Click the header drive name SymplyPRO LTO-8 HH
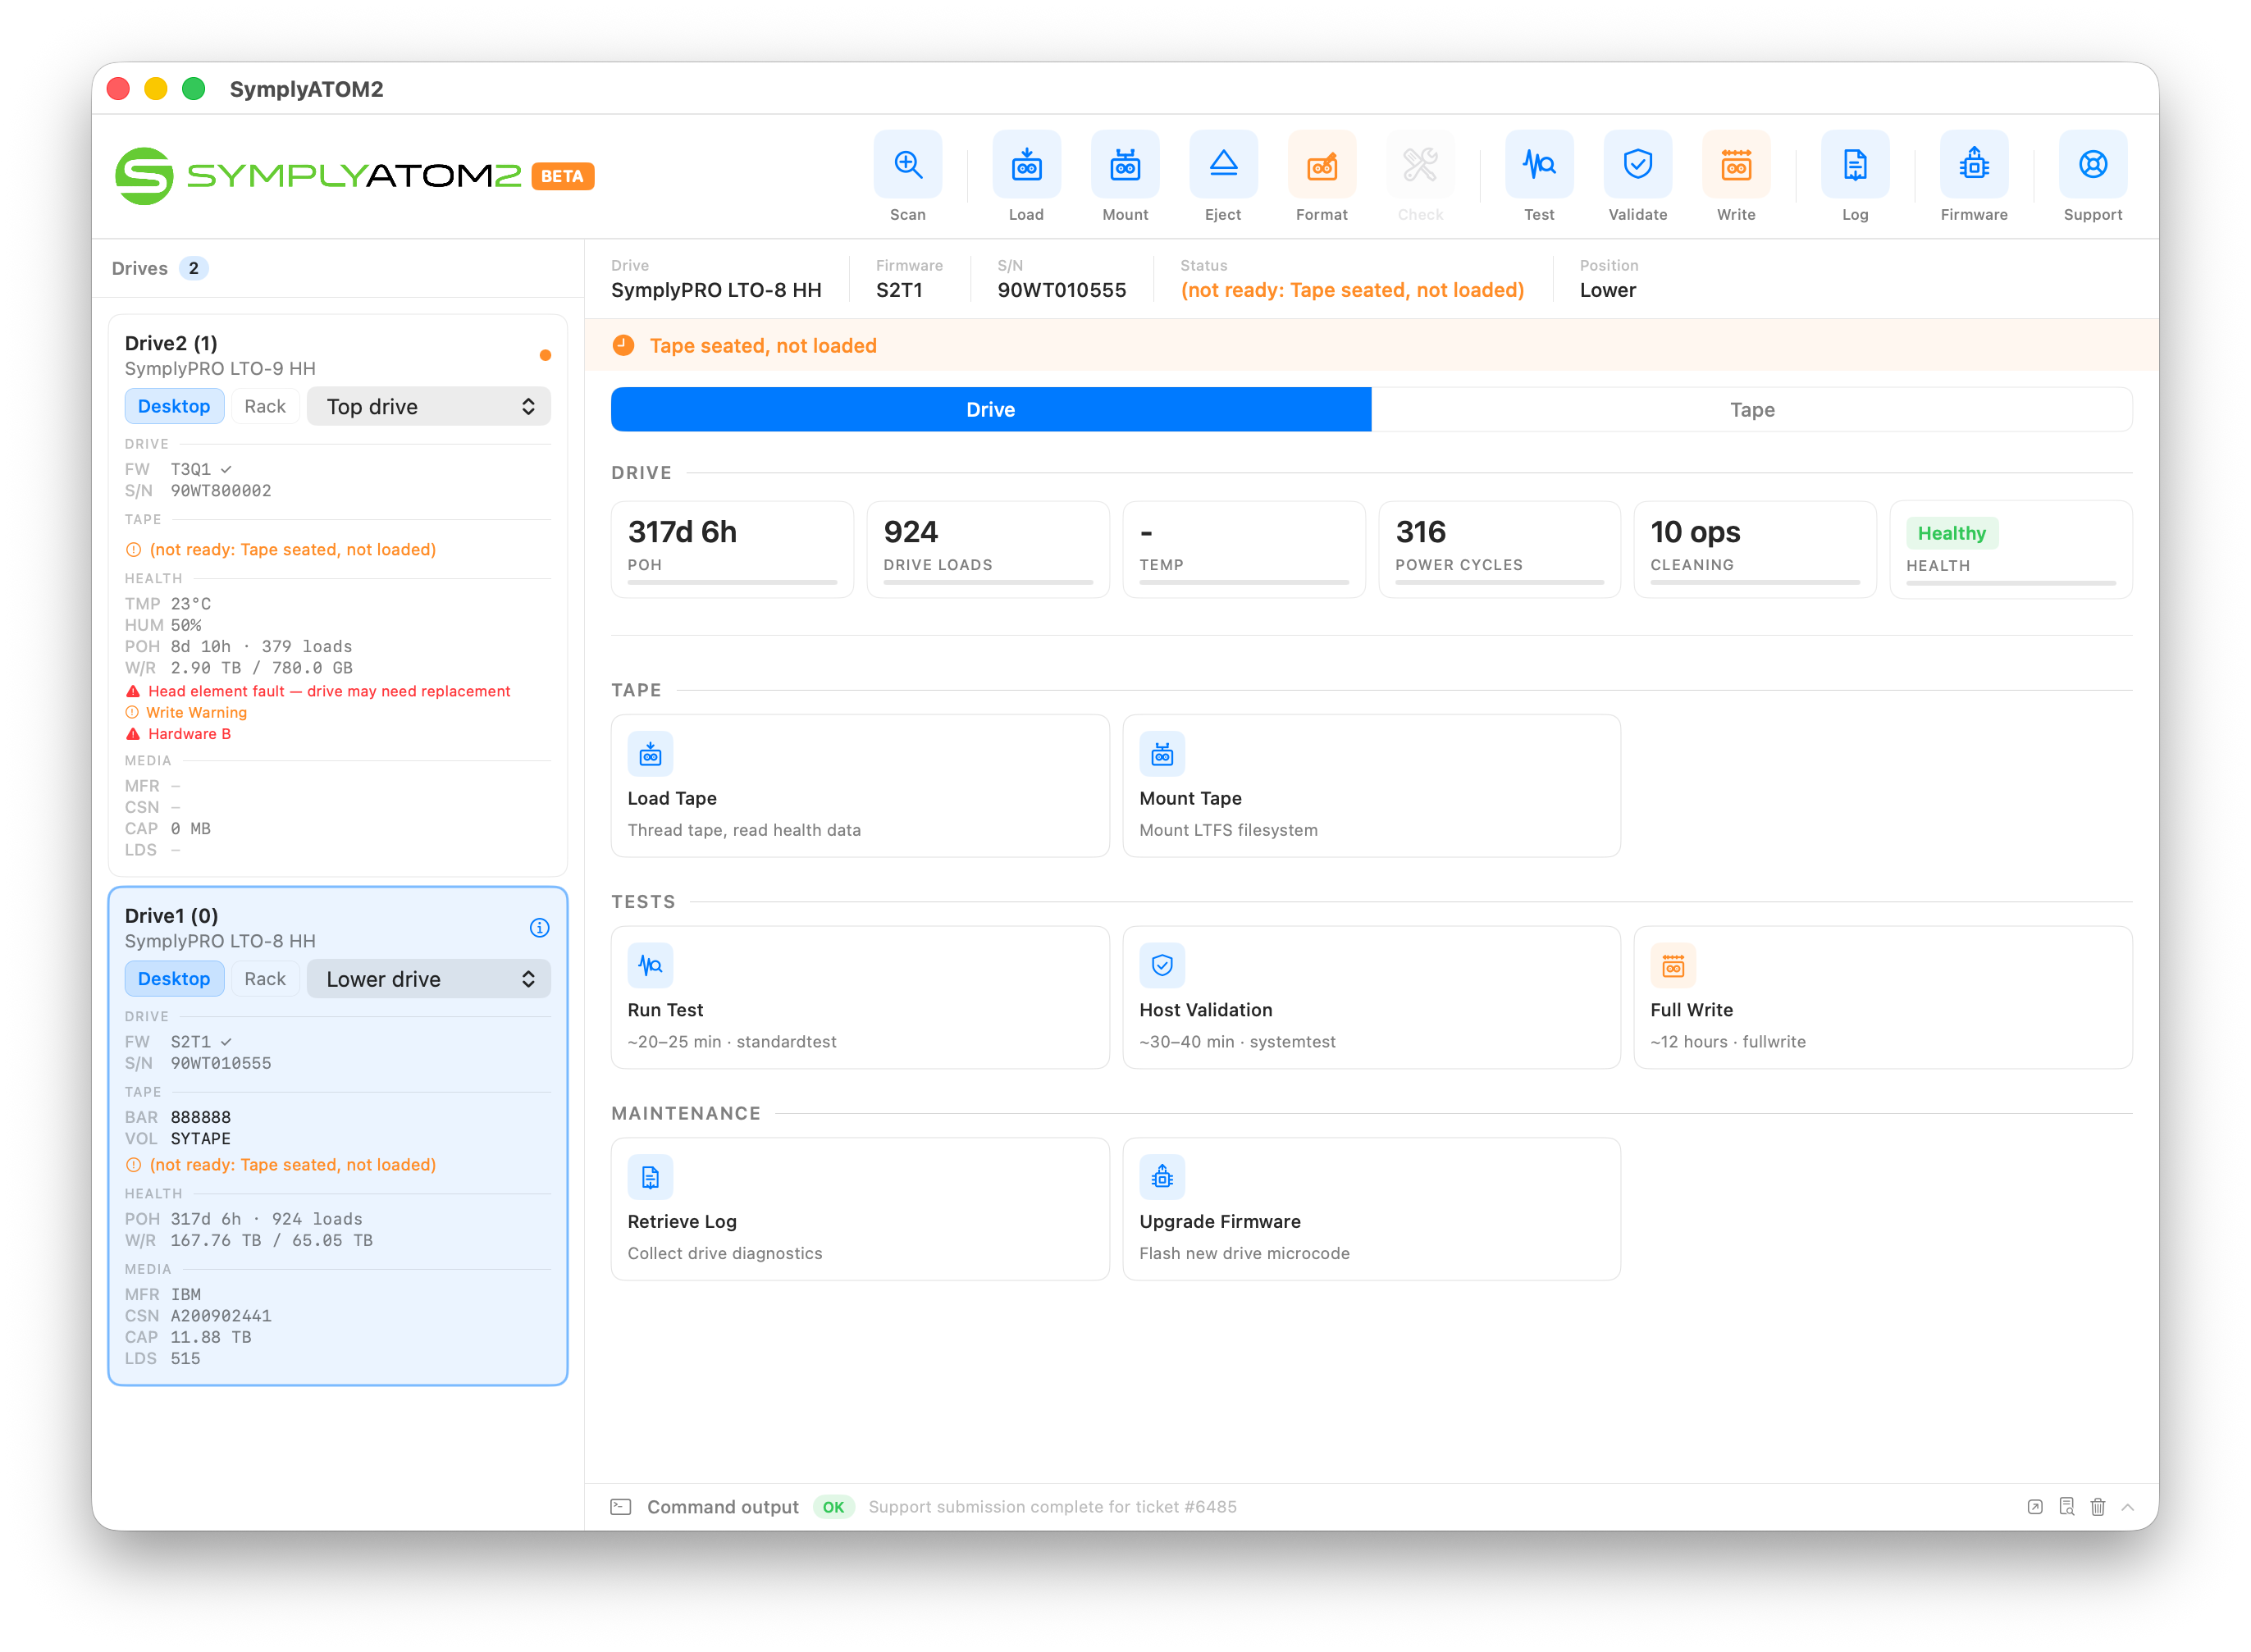 716,290
